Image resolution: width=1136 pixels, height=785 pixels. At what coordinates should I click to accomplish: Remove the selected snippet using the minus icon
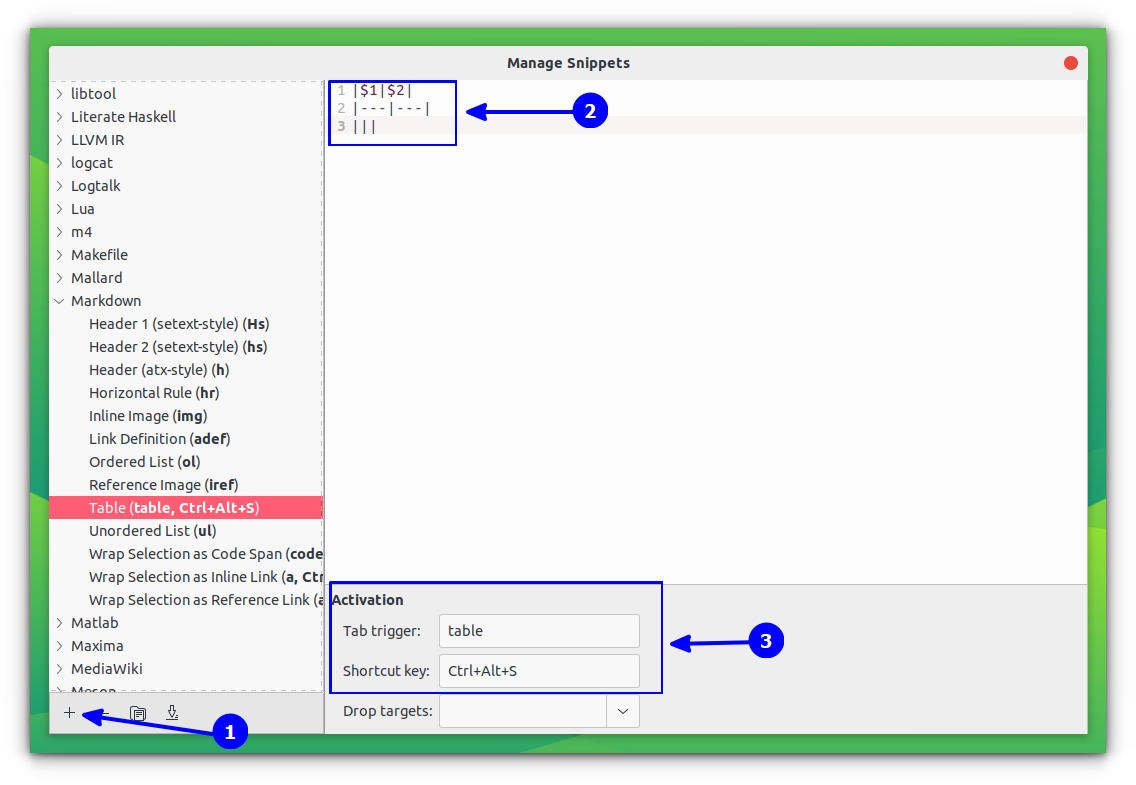coord(106,712)
